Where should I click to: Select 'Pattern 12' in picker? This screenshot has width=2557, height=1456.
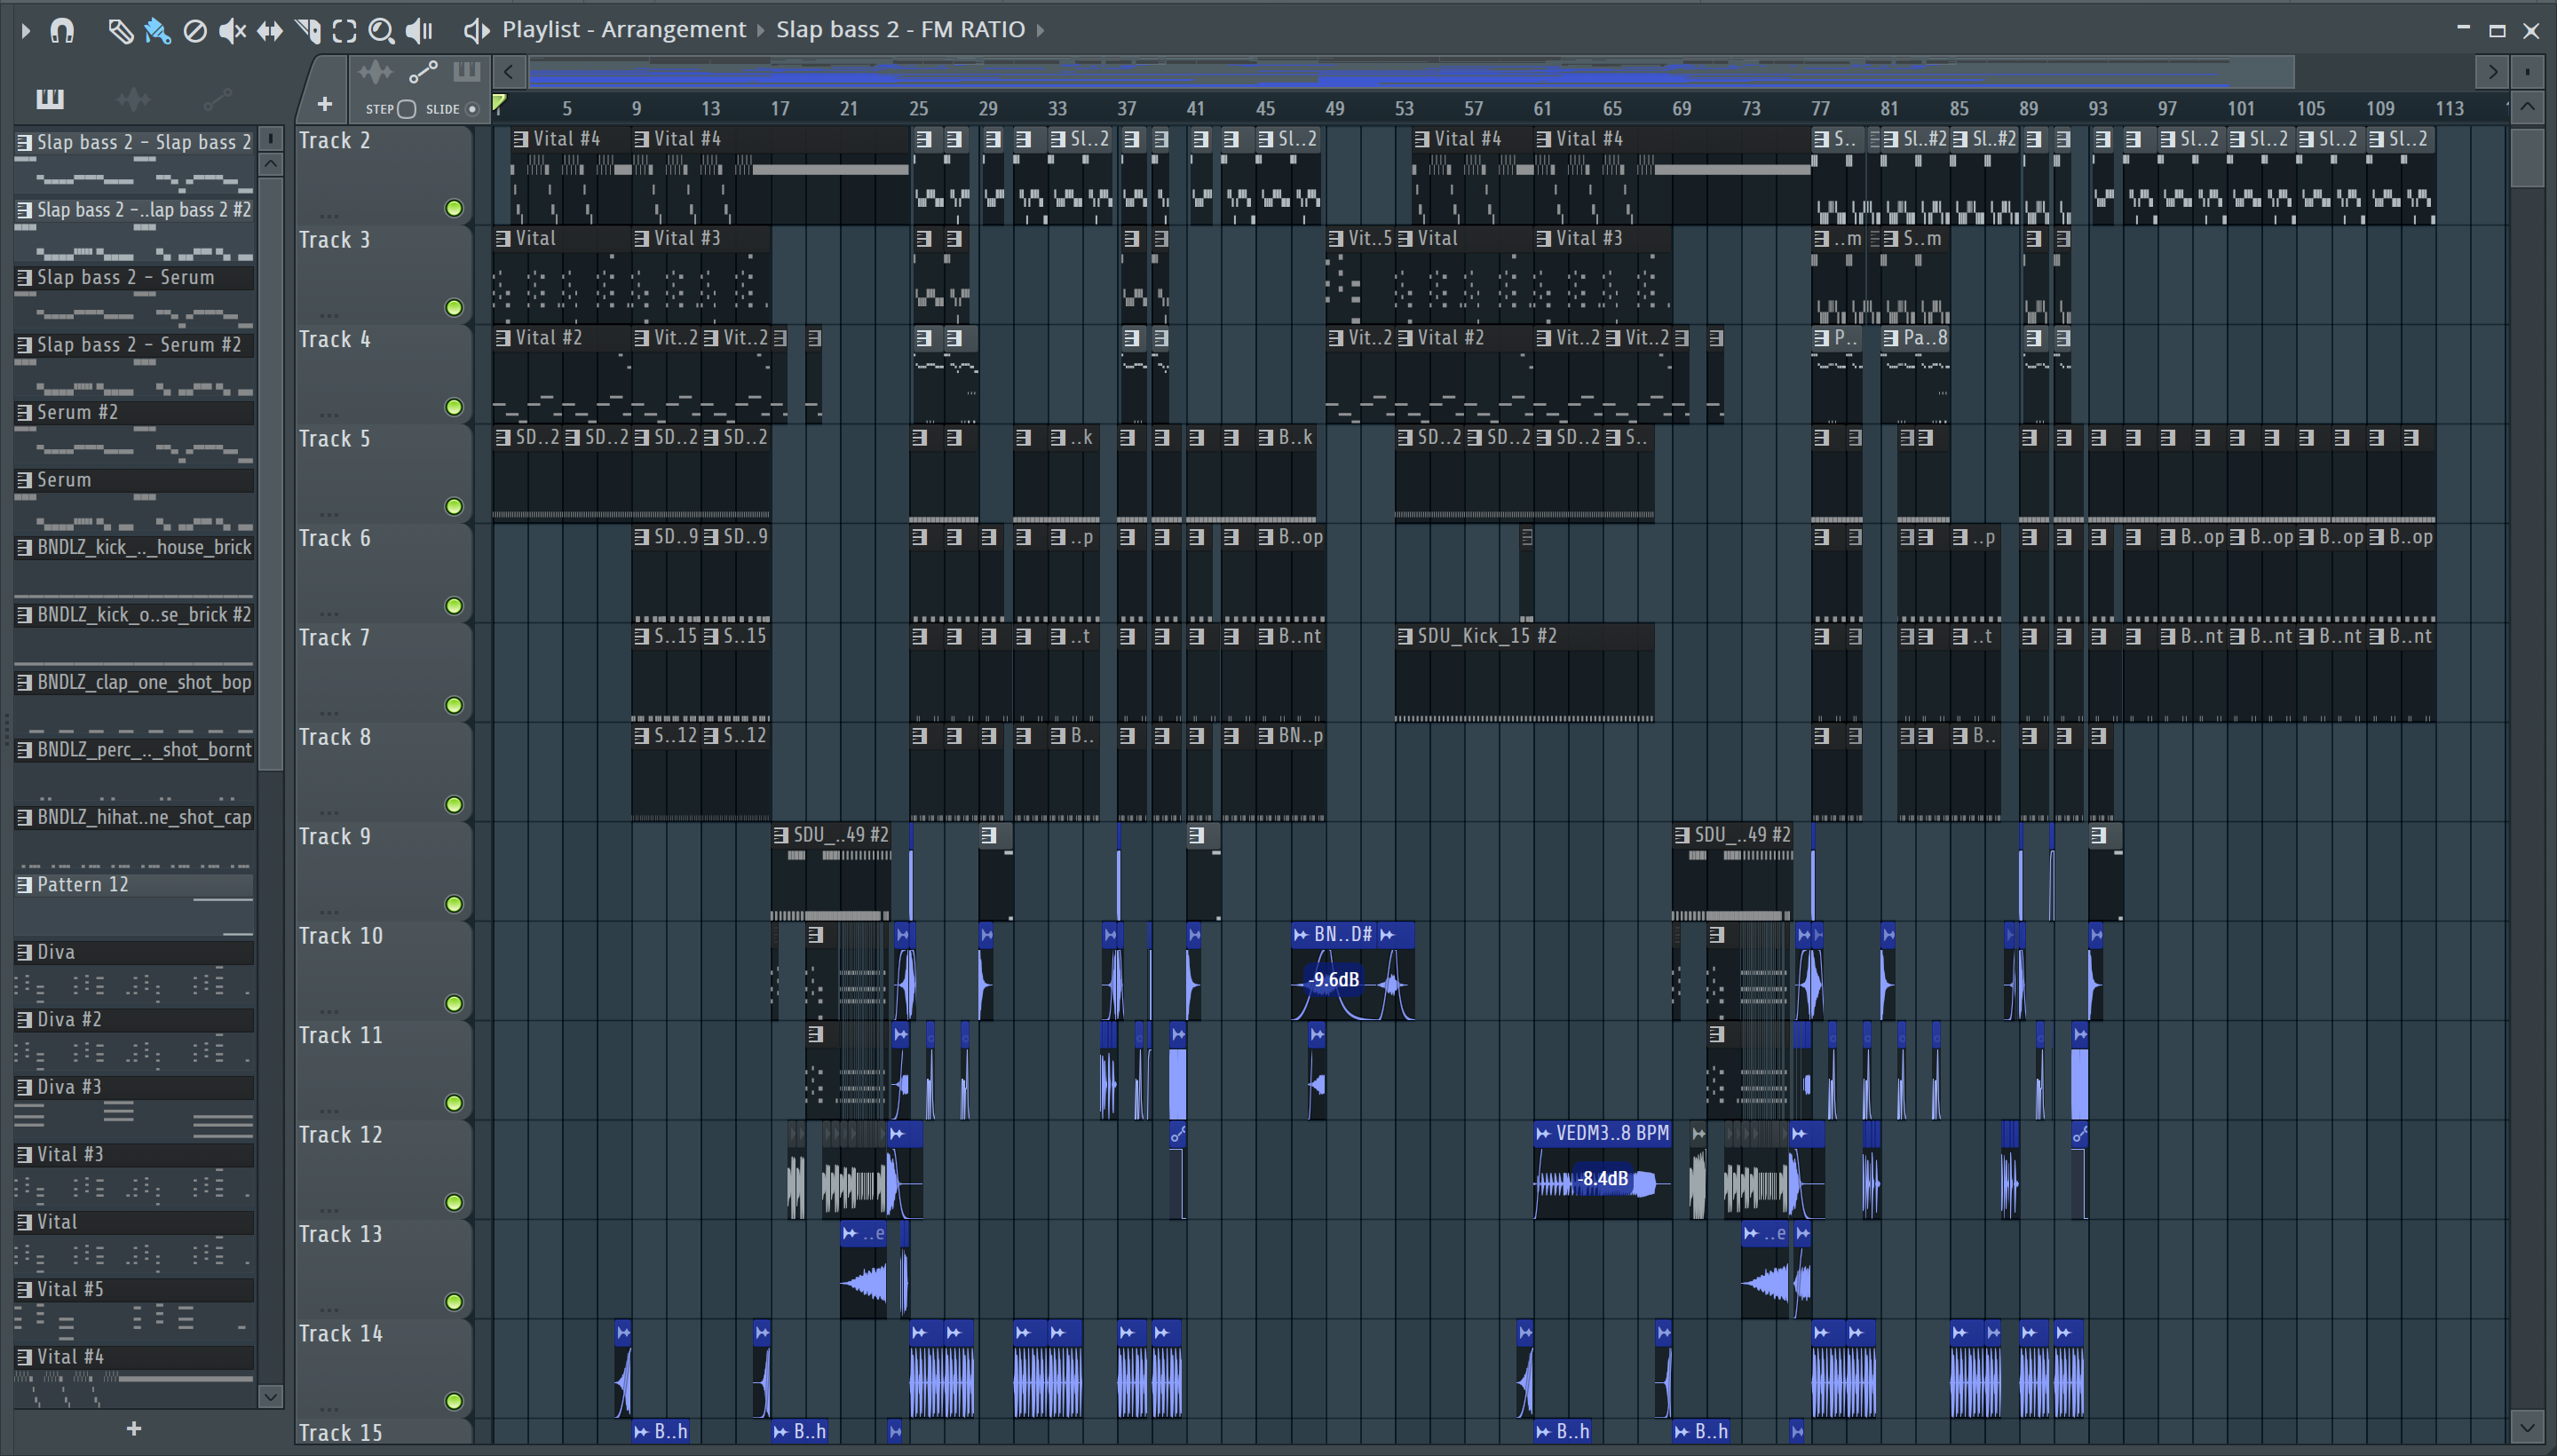(x=134, y=885)
